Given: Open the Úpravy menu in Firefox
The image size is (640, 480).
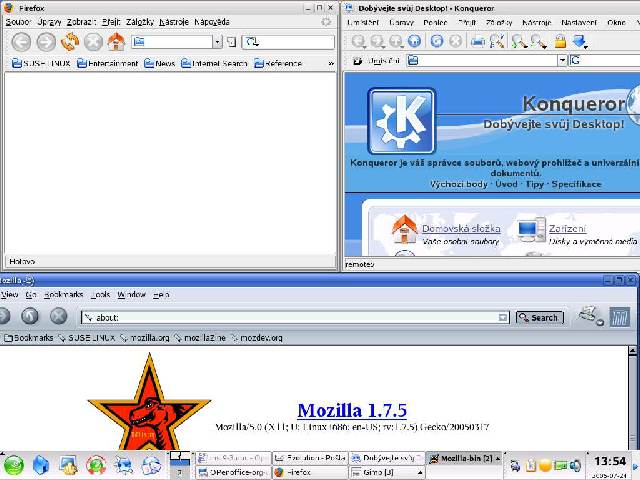Looking at the screenshot, I should 49,22.
